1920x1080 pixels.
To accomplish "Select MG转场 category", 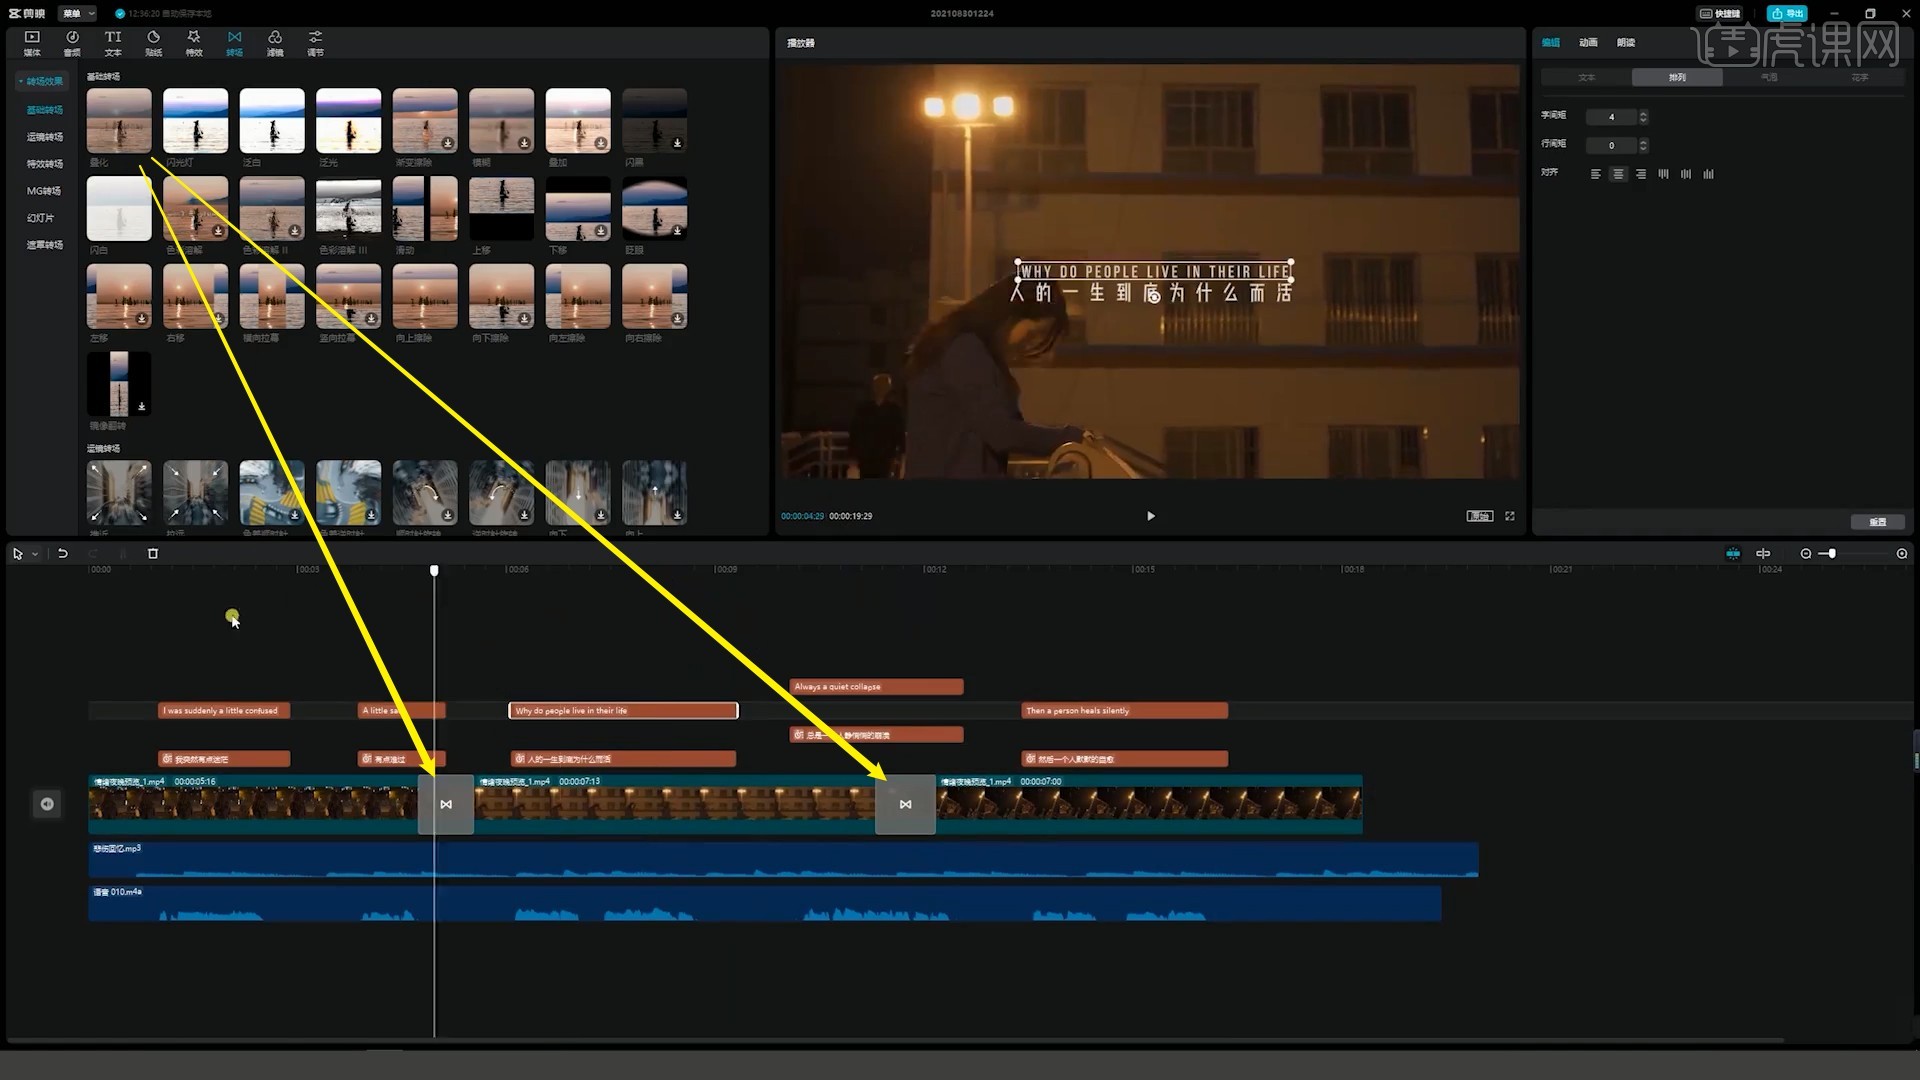I will coord(44,191).
